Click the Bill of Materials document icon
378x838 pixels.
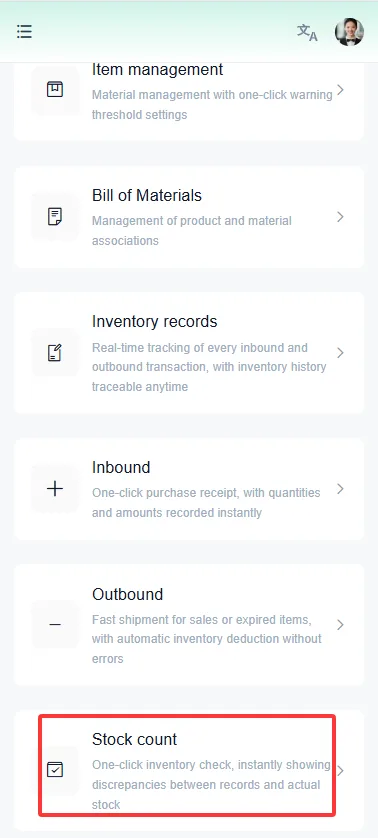55,216
